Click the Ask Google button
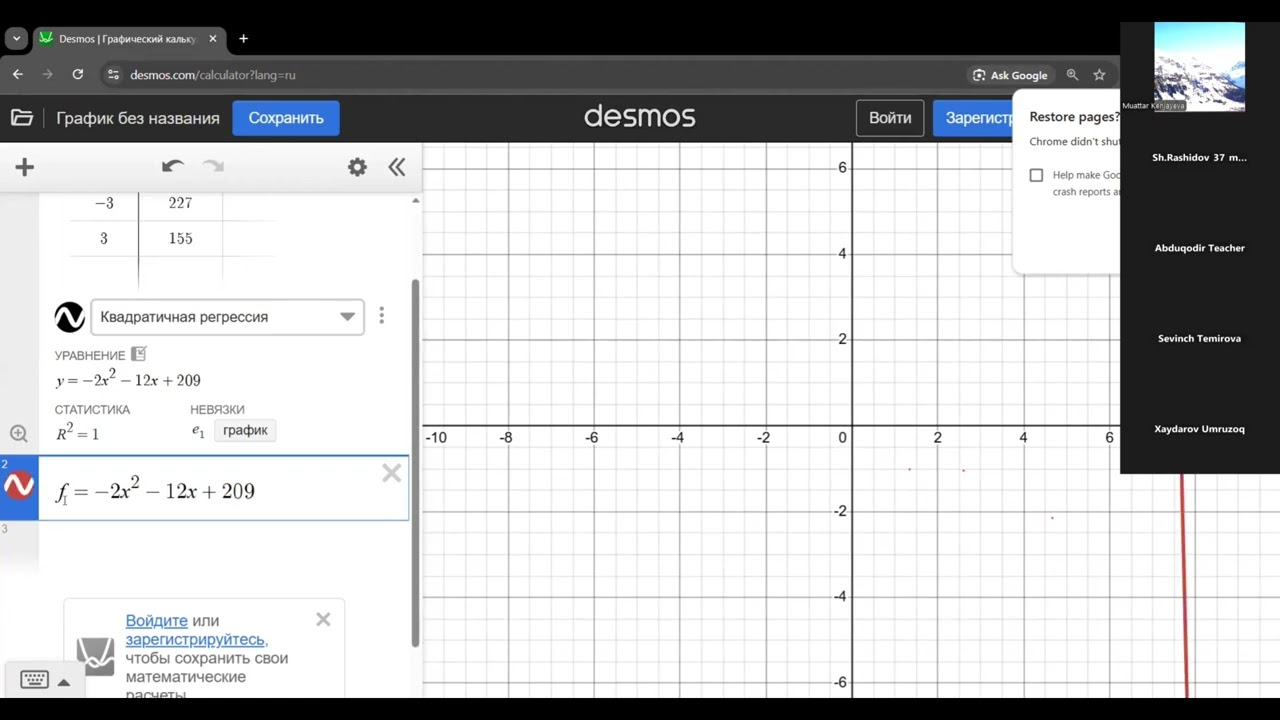 pos(1010,75)
